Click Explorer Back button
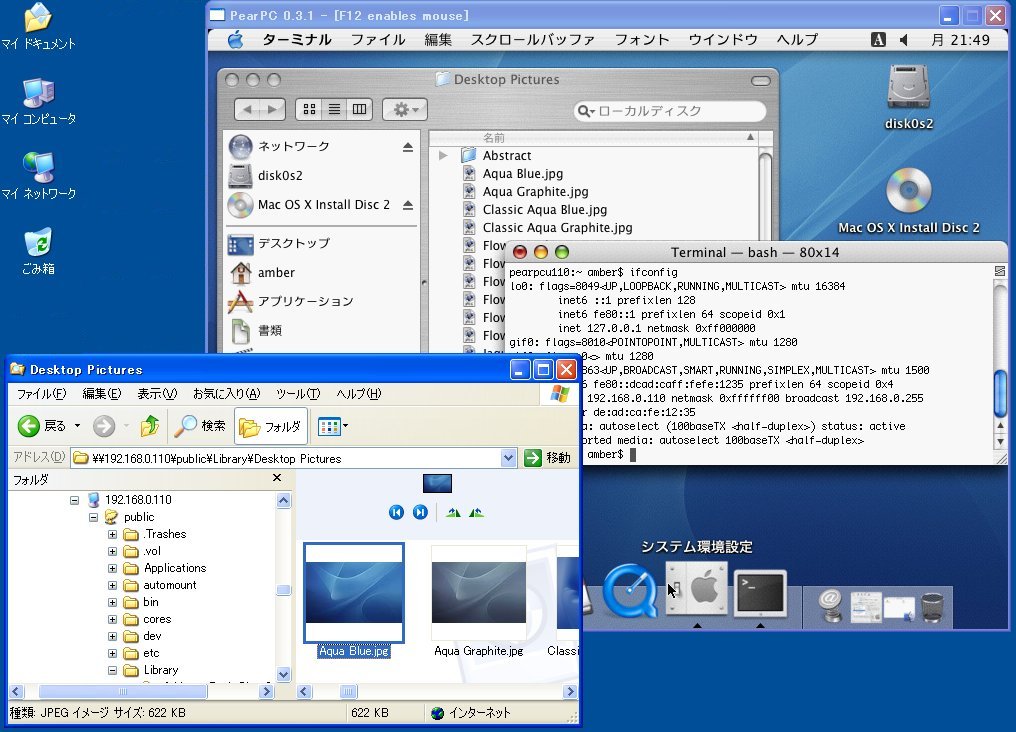This screenshot has width=1016, height=732. [41, 426]
